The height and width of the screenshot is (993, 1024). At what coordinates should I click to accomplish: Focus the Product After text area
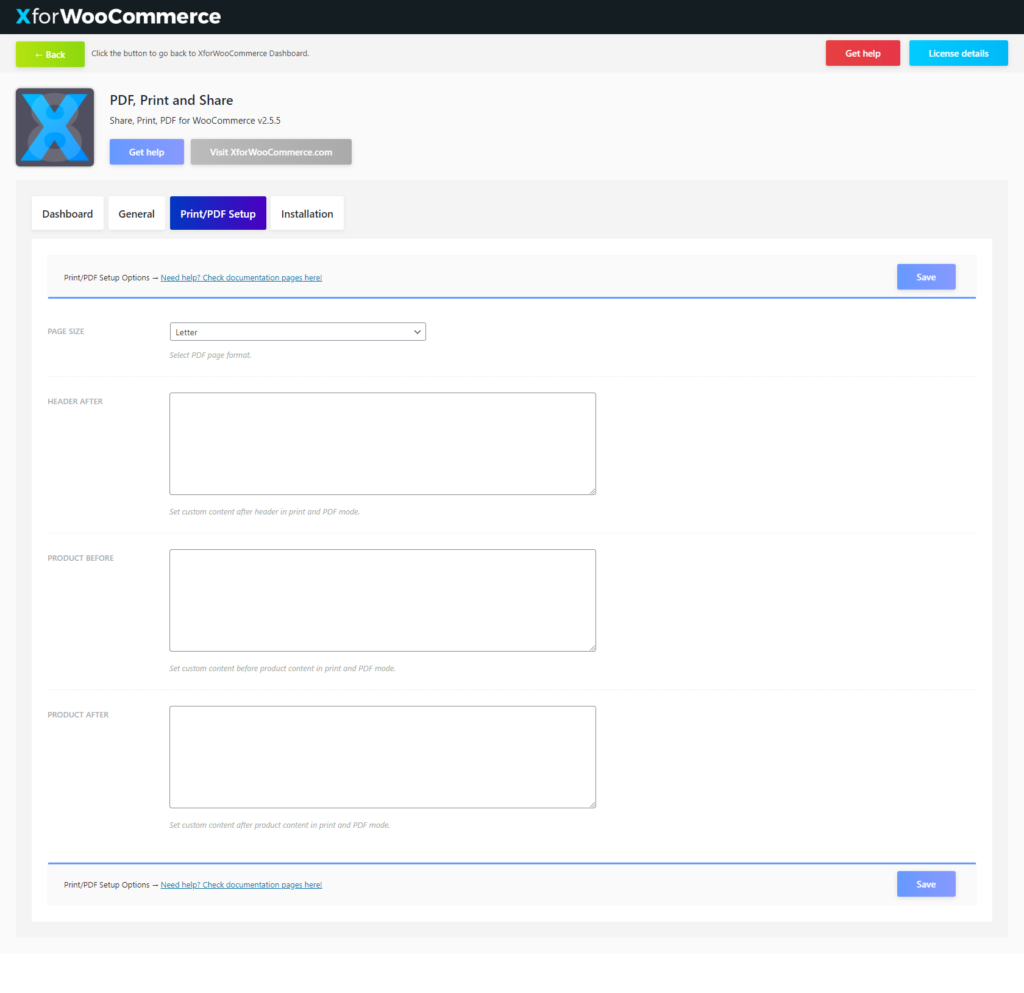pos(383,757)
